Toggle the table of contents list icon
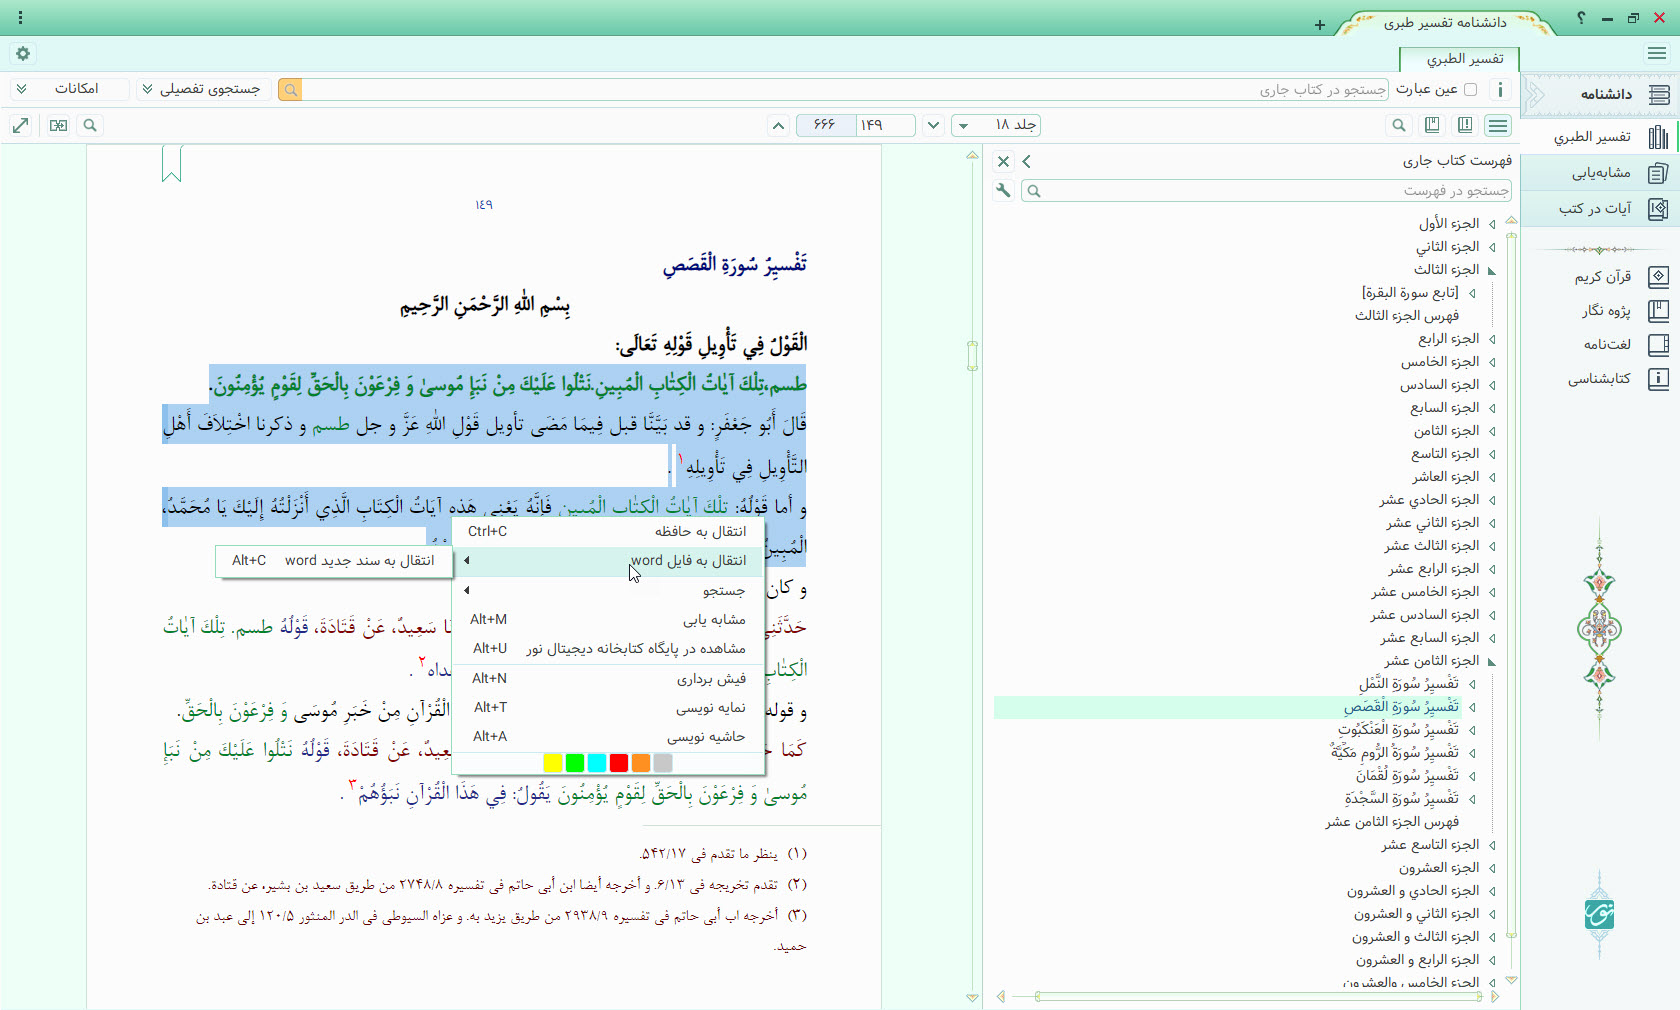The image size is (1680, 1010). 1498,125
